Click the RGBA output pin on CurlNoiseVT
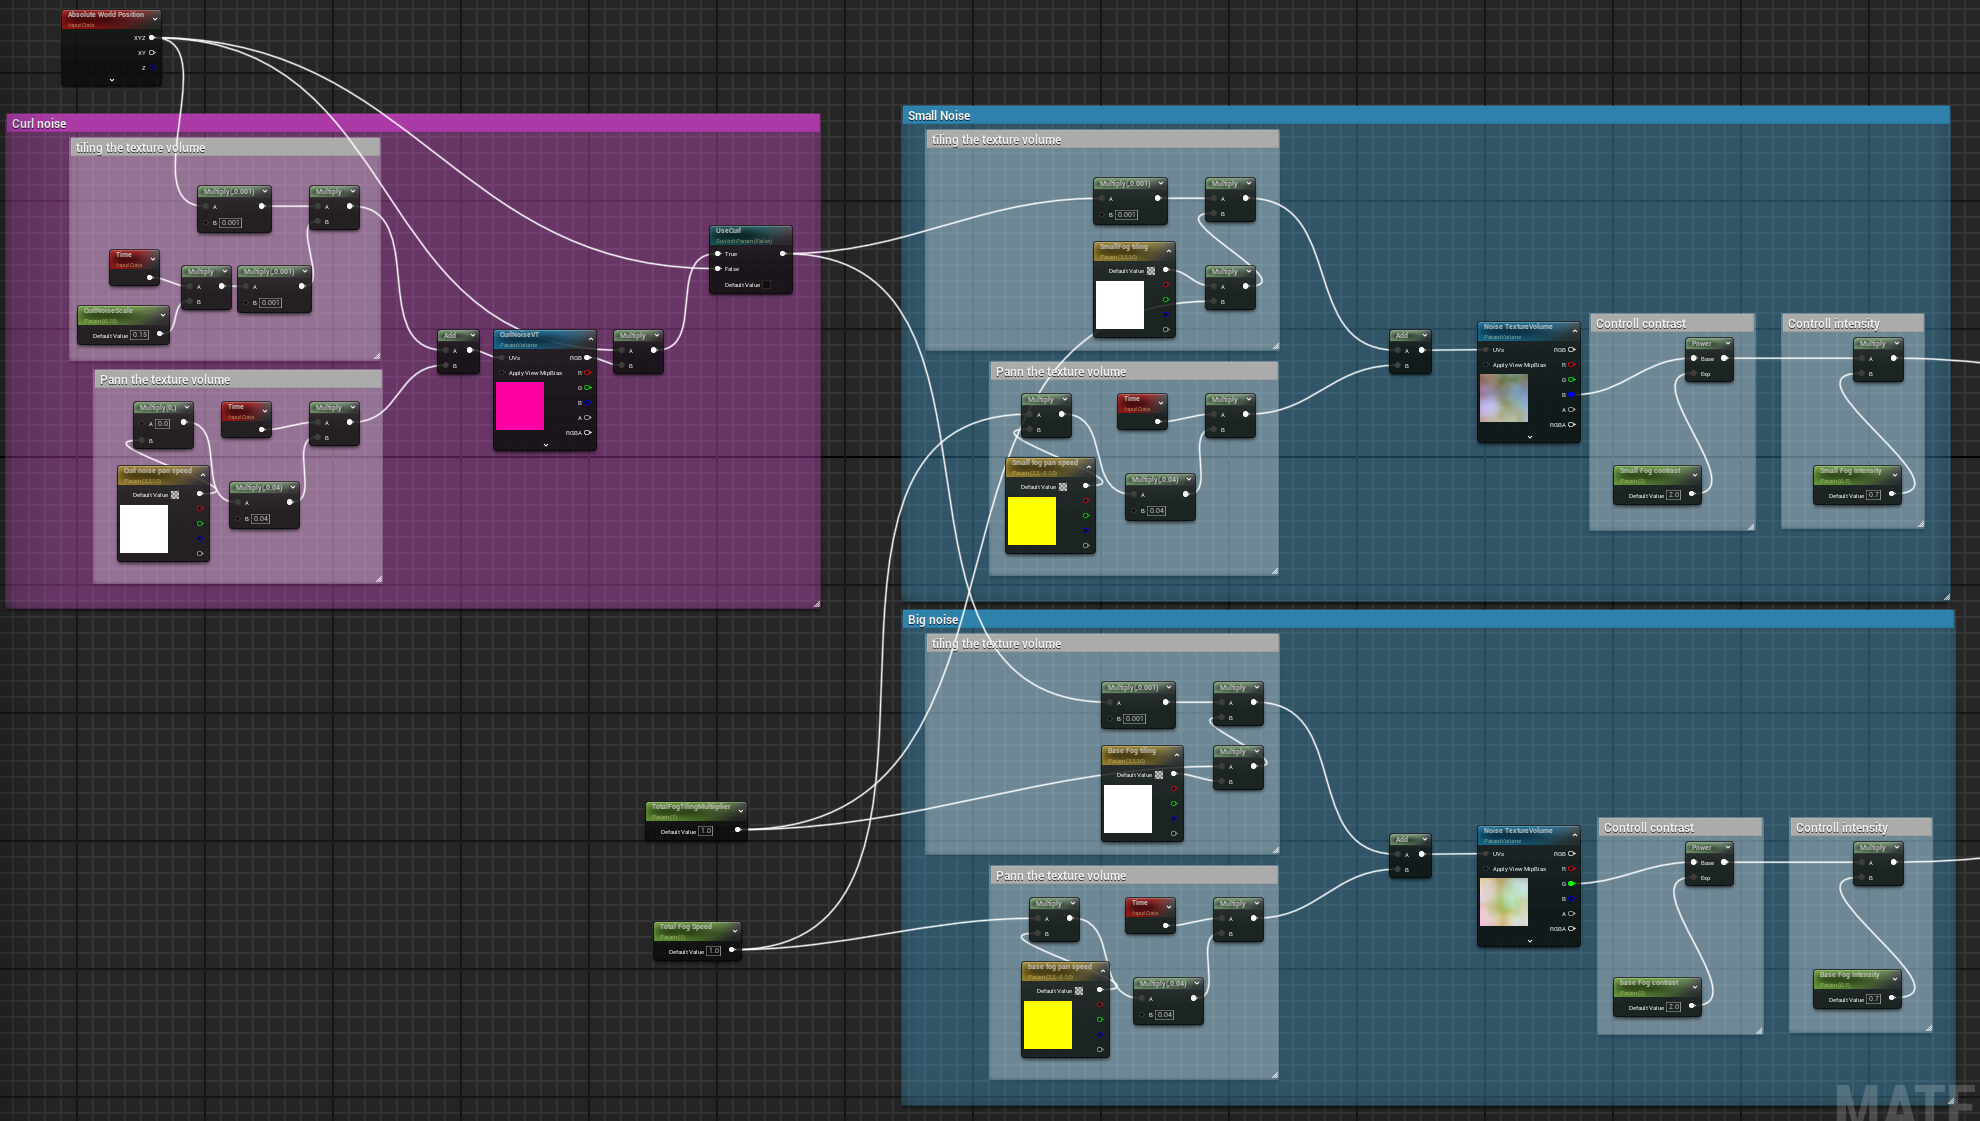Viewport: 1980px width, 1121px height. 587,433
